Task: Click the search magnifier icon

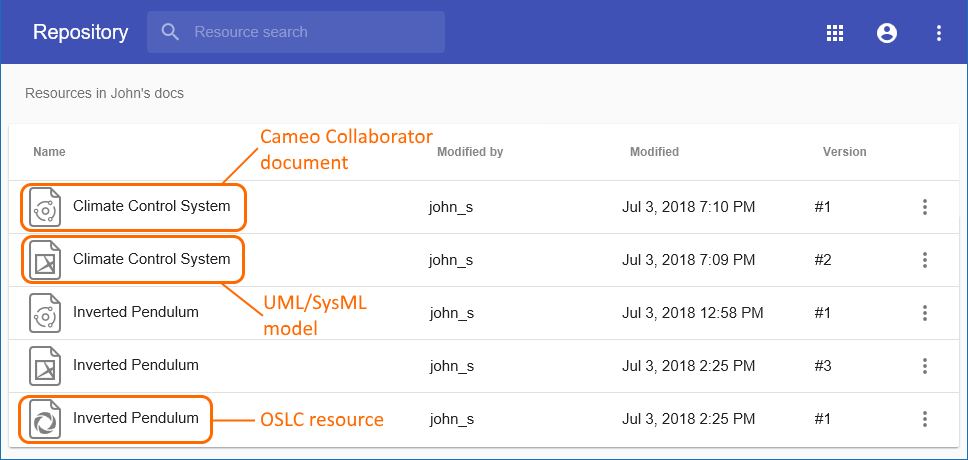Action: tap(170, 32)
